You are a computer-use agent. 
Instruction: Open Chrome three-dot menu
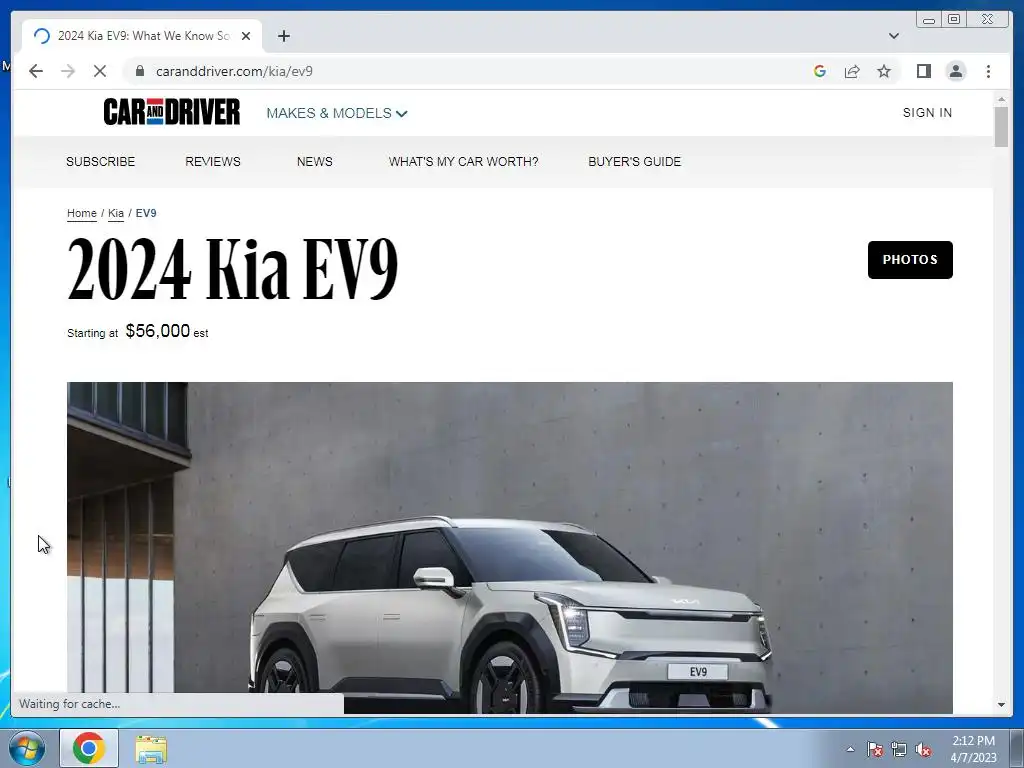click(x=988, y=71)
